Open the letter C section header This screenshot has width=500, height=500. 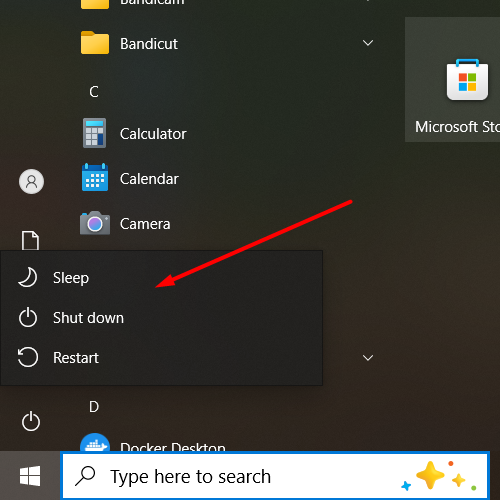[x=94, y=92]
